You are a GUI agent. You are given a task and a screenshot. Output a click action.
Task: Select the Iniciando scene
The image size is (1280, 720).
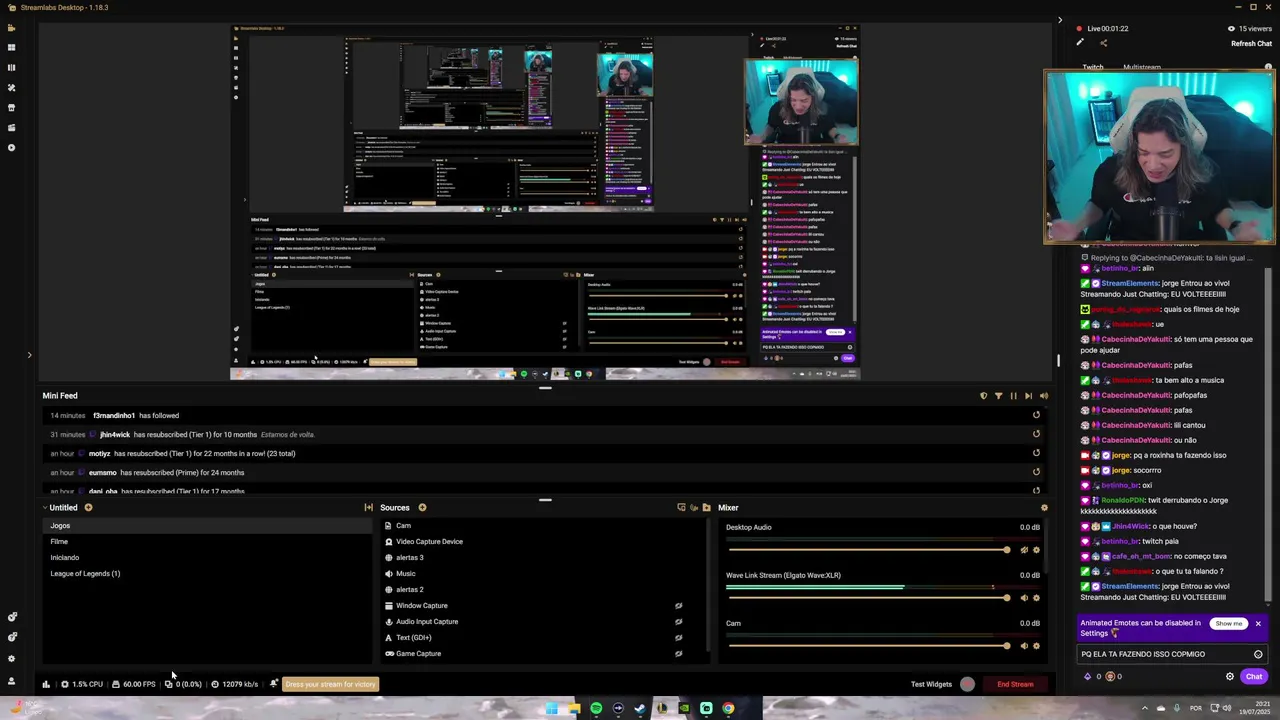tap(206, 558)
